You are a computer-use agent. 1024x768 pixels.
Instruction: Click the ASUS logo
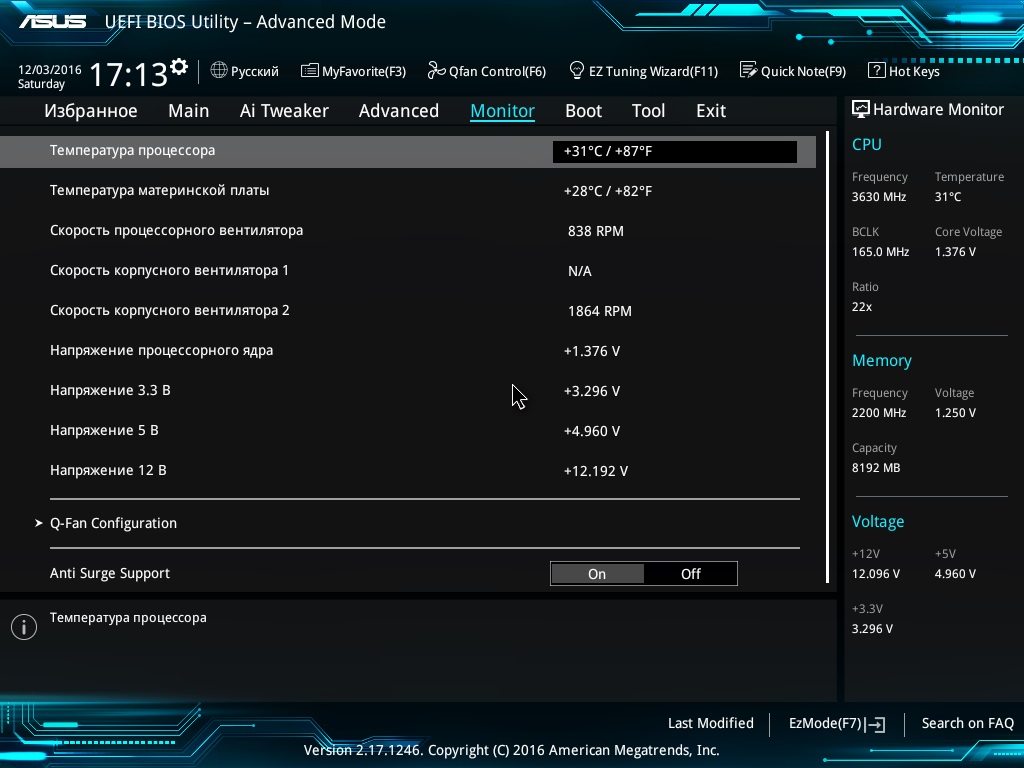(x=52, y=22)
